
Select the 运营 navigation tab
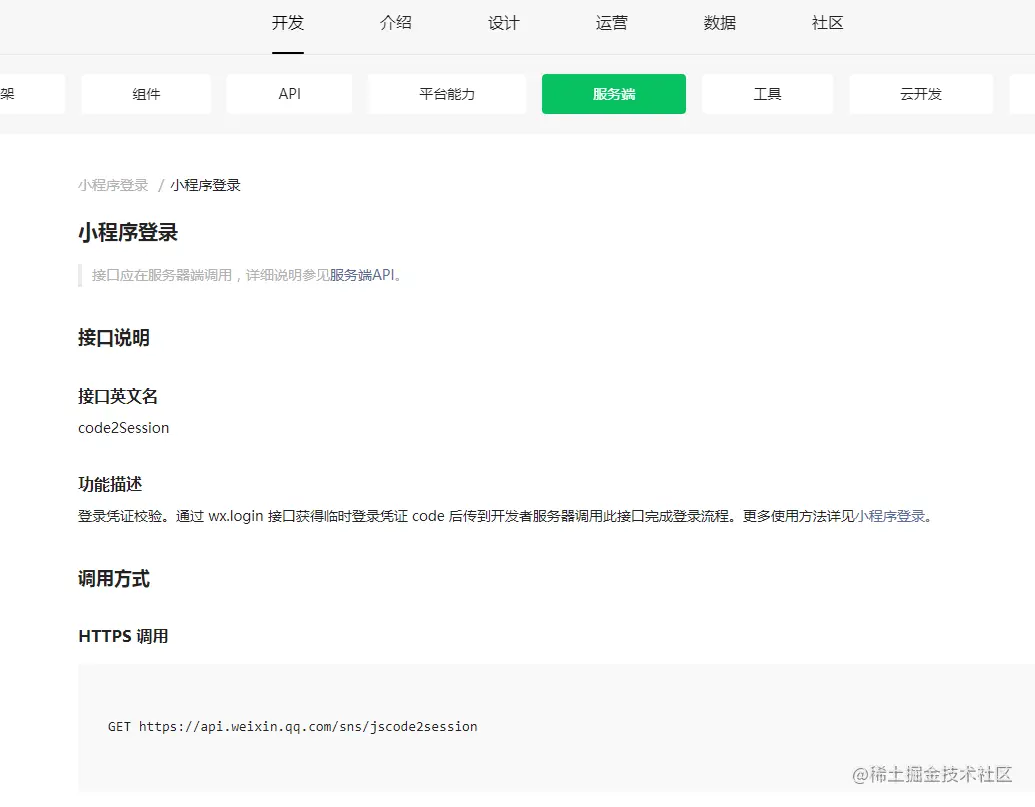click(611, 23)
